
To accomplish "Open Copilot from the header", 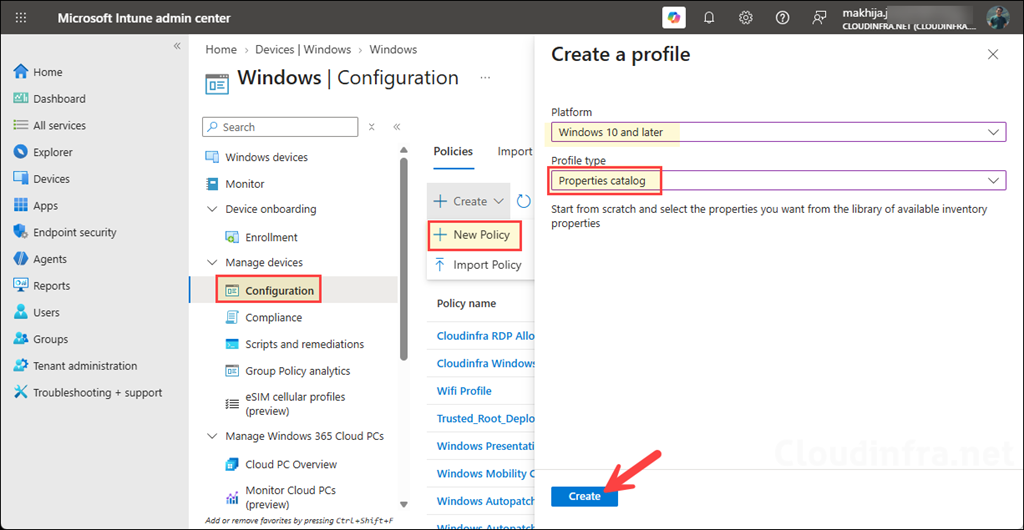I will [x=674, y=18].
